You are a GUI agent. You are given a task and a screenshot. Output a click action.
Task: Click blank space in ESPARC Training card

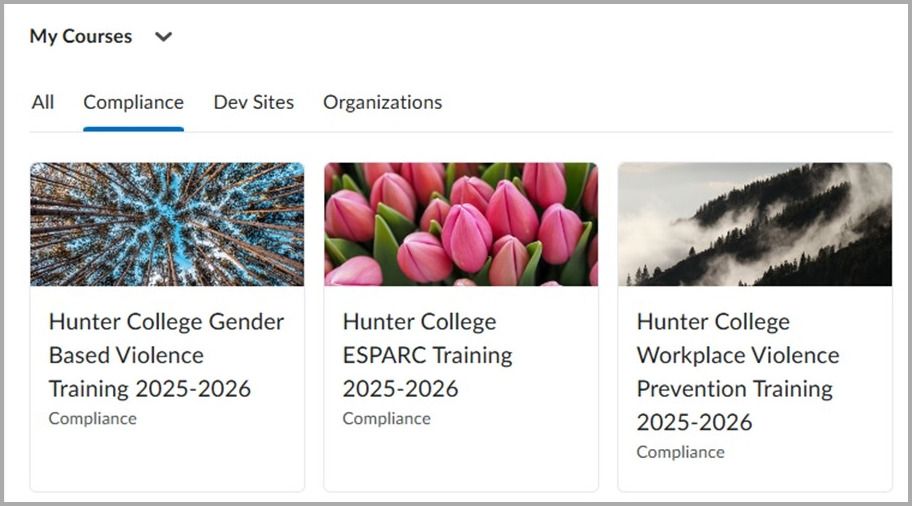point(461,460)
